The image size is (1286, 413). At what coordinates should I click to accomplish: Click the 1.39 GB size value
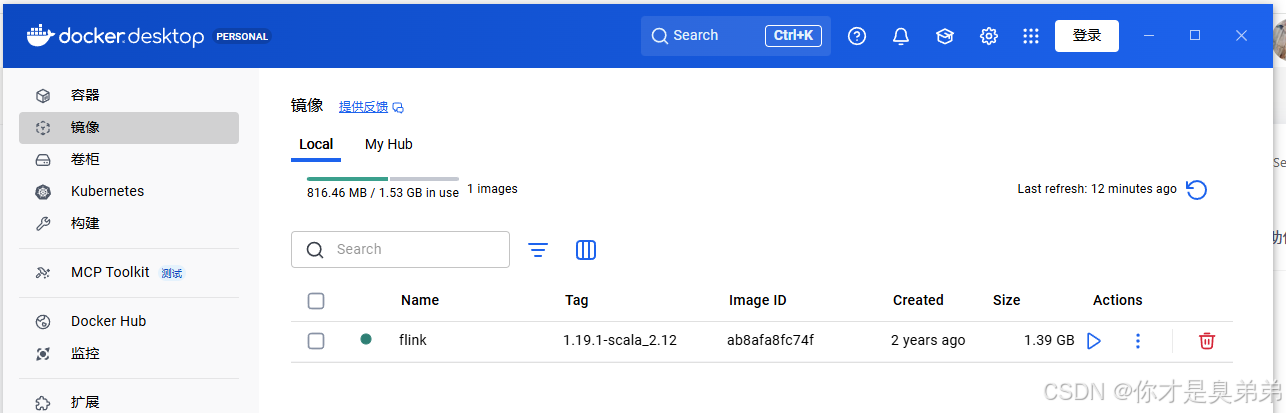click(x=1049, y=340)
